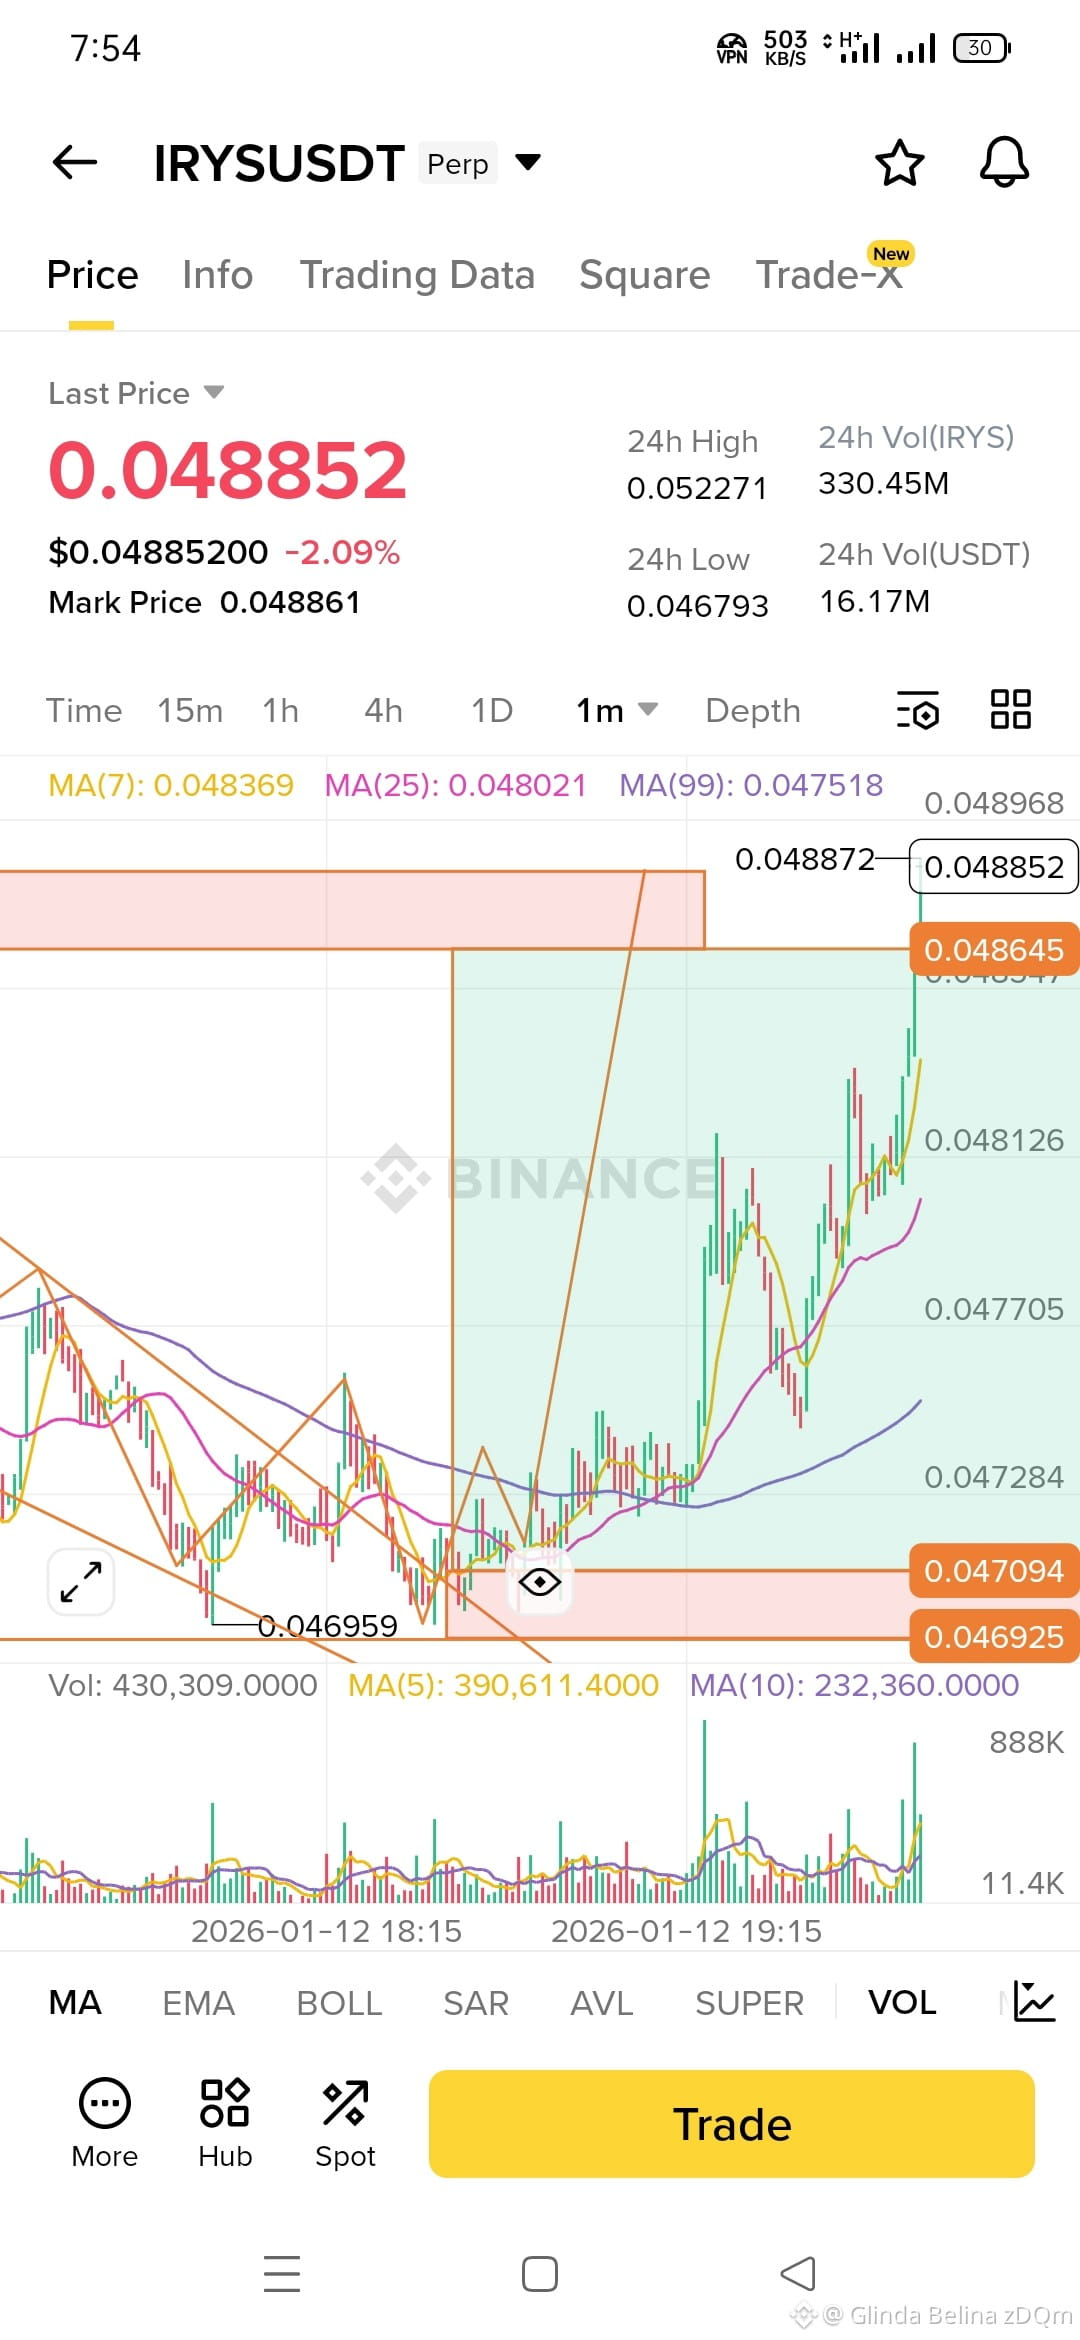The height and width of the screenshot is (2340, 1080).
Task: Switch to Spot trading icon
Action: (345, 2123)
